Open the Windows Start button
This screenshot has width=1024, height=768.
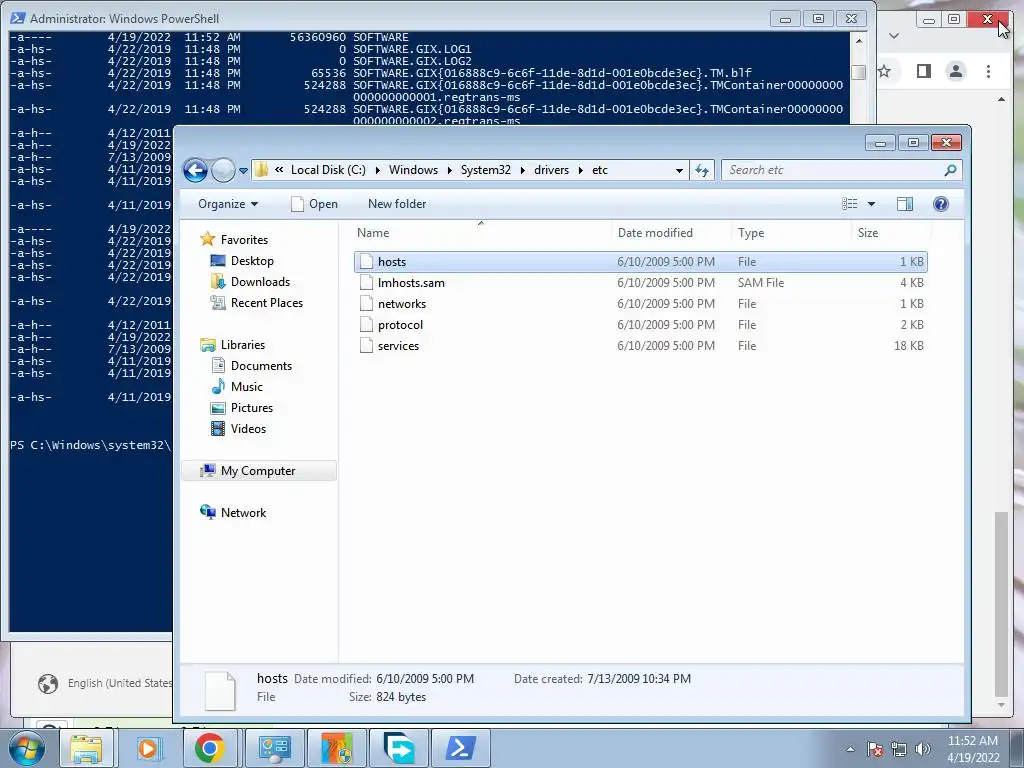click(x=26, y=748)
